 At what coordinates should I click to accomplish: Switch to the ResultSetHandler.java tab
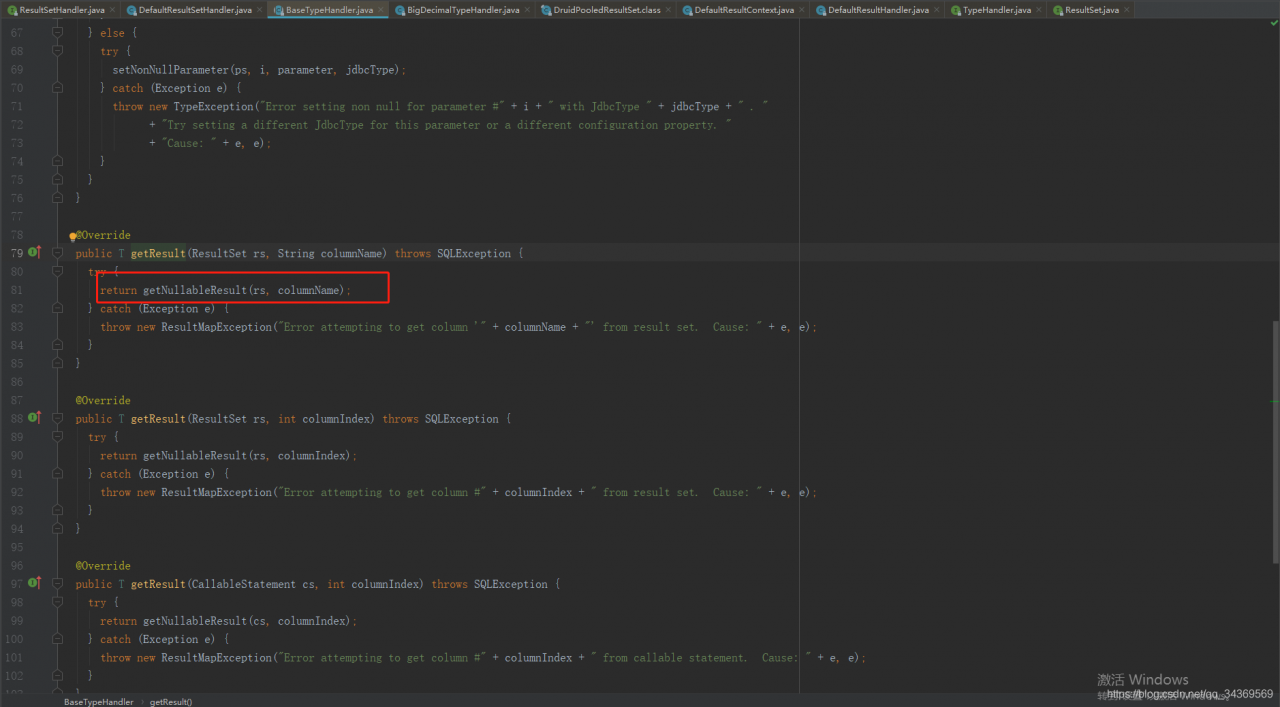(61, 9)
